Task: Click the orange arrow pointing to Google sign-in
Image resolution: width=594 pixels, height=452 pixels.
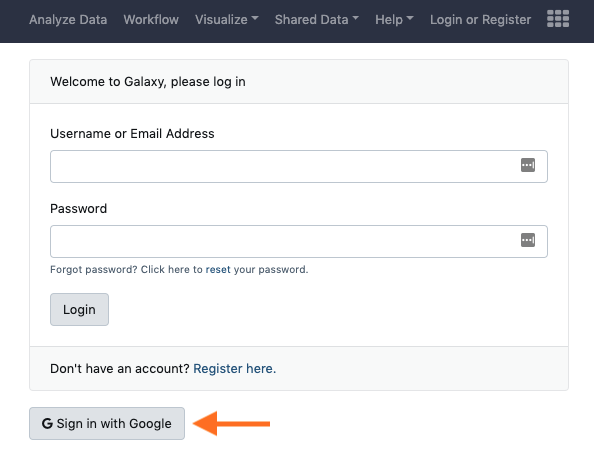Action: click(231, 423)
